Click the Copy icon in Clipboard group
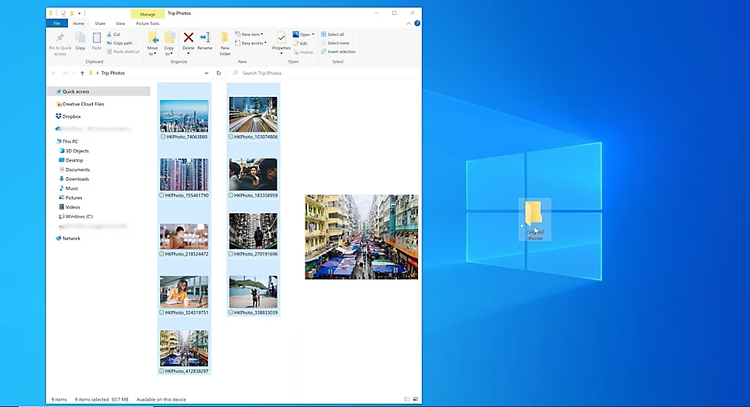 point(81,38)
